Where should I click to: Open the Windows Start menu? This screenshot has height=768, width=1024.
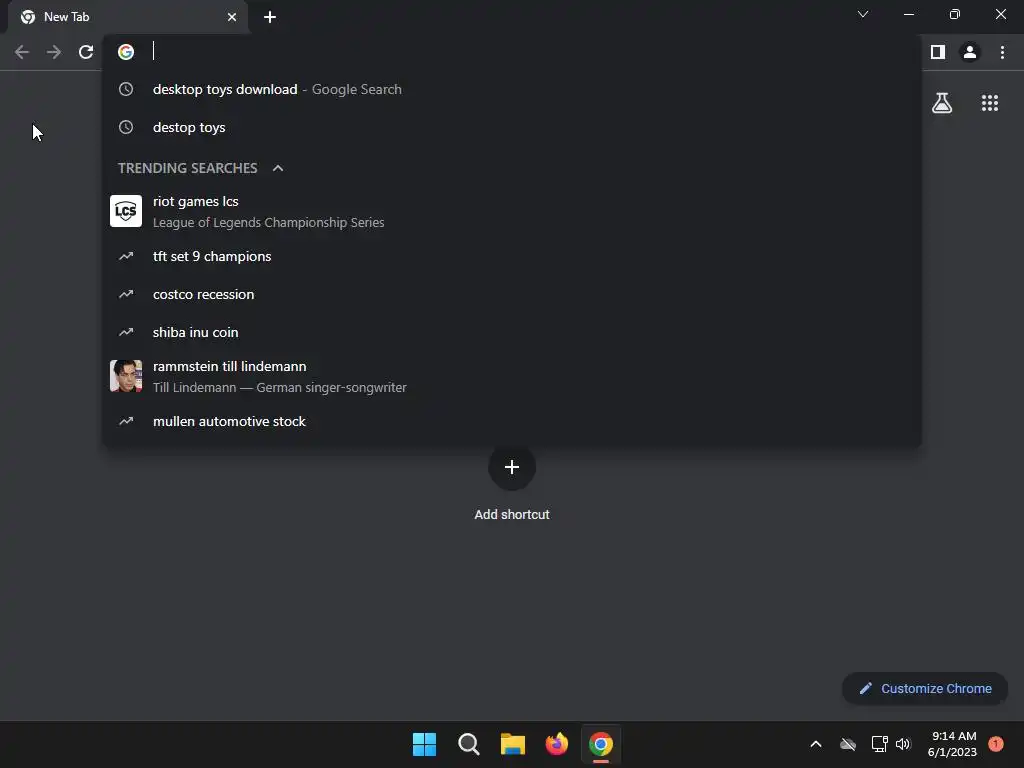424,744
